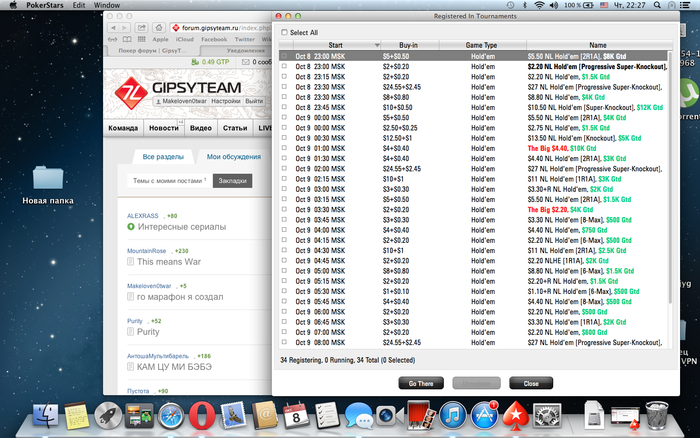This screenshot has width=700, height=438.
Task: Check The Big $4.40 tournament row
Action: [284, 148]
